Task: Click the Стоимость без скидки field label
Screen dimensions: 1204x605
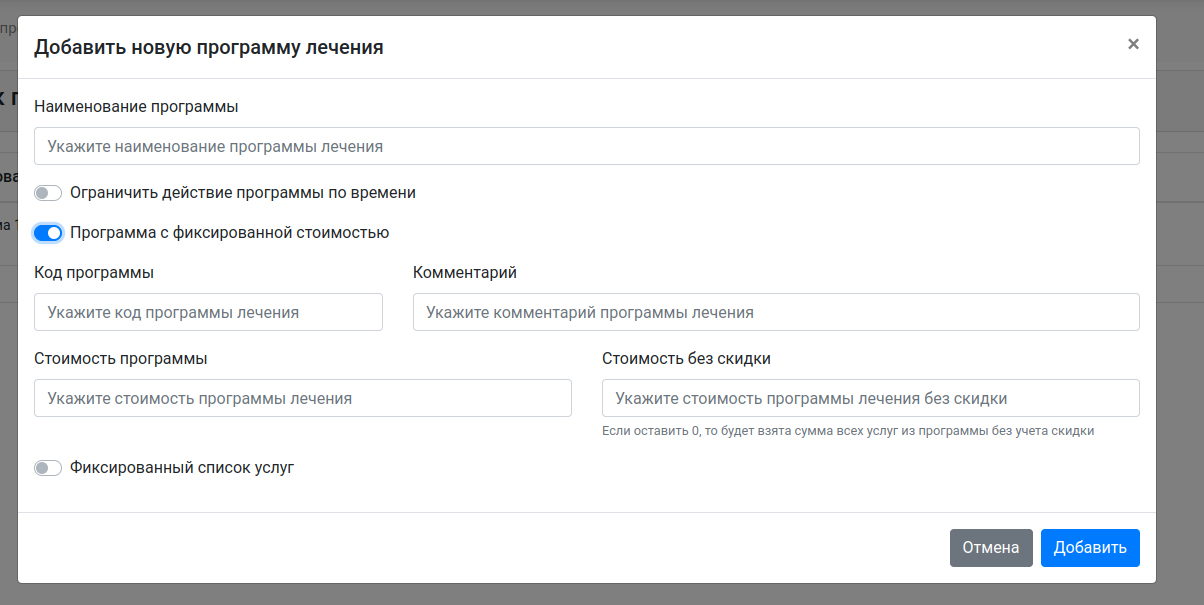Action: (686, 358)
